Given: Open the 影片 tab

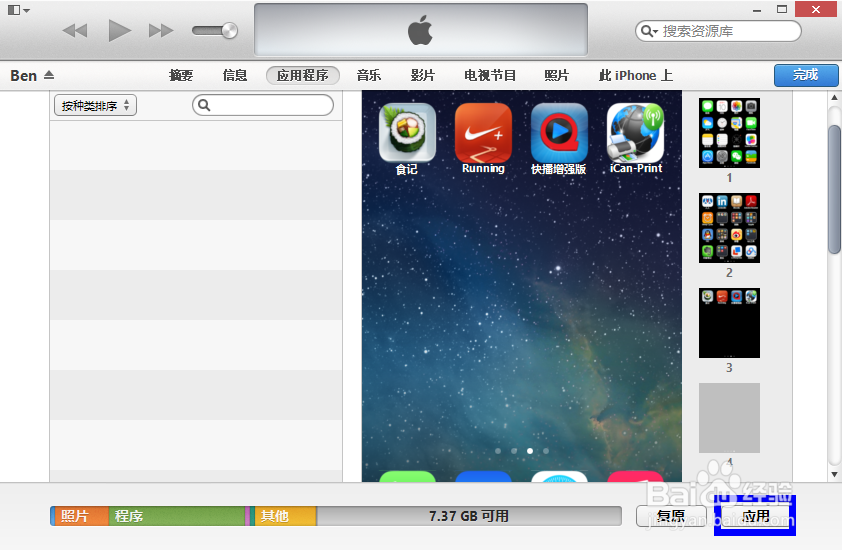Looking at the screenshot, I should [x=423, y=76].
